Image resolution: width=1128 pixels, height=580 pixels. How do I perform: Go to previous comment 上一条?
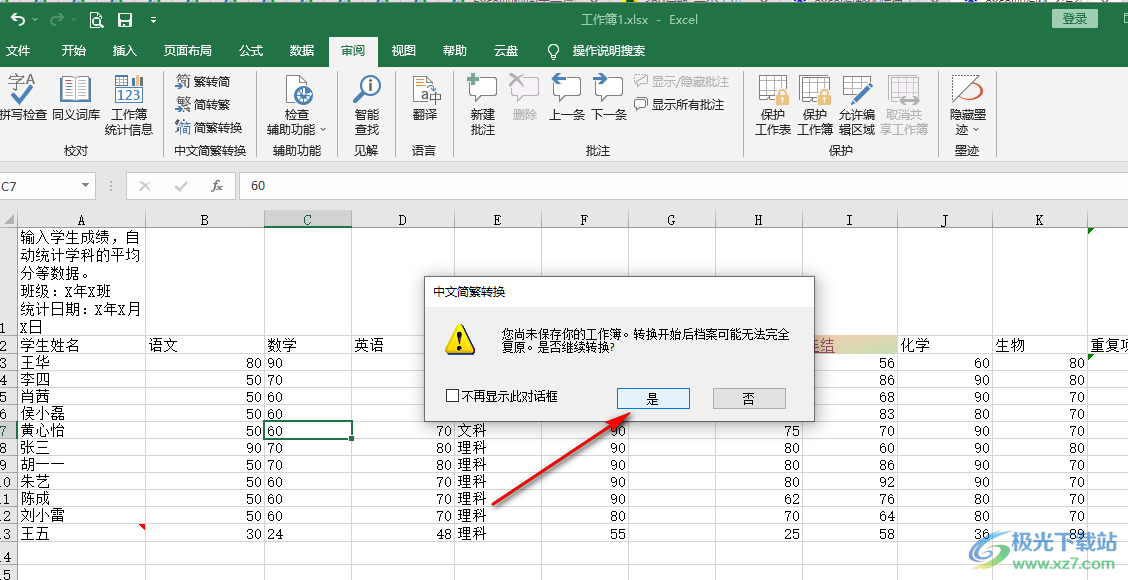coord(567,98)
